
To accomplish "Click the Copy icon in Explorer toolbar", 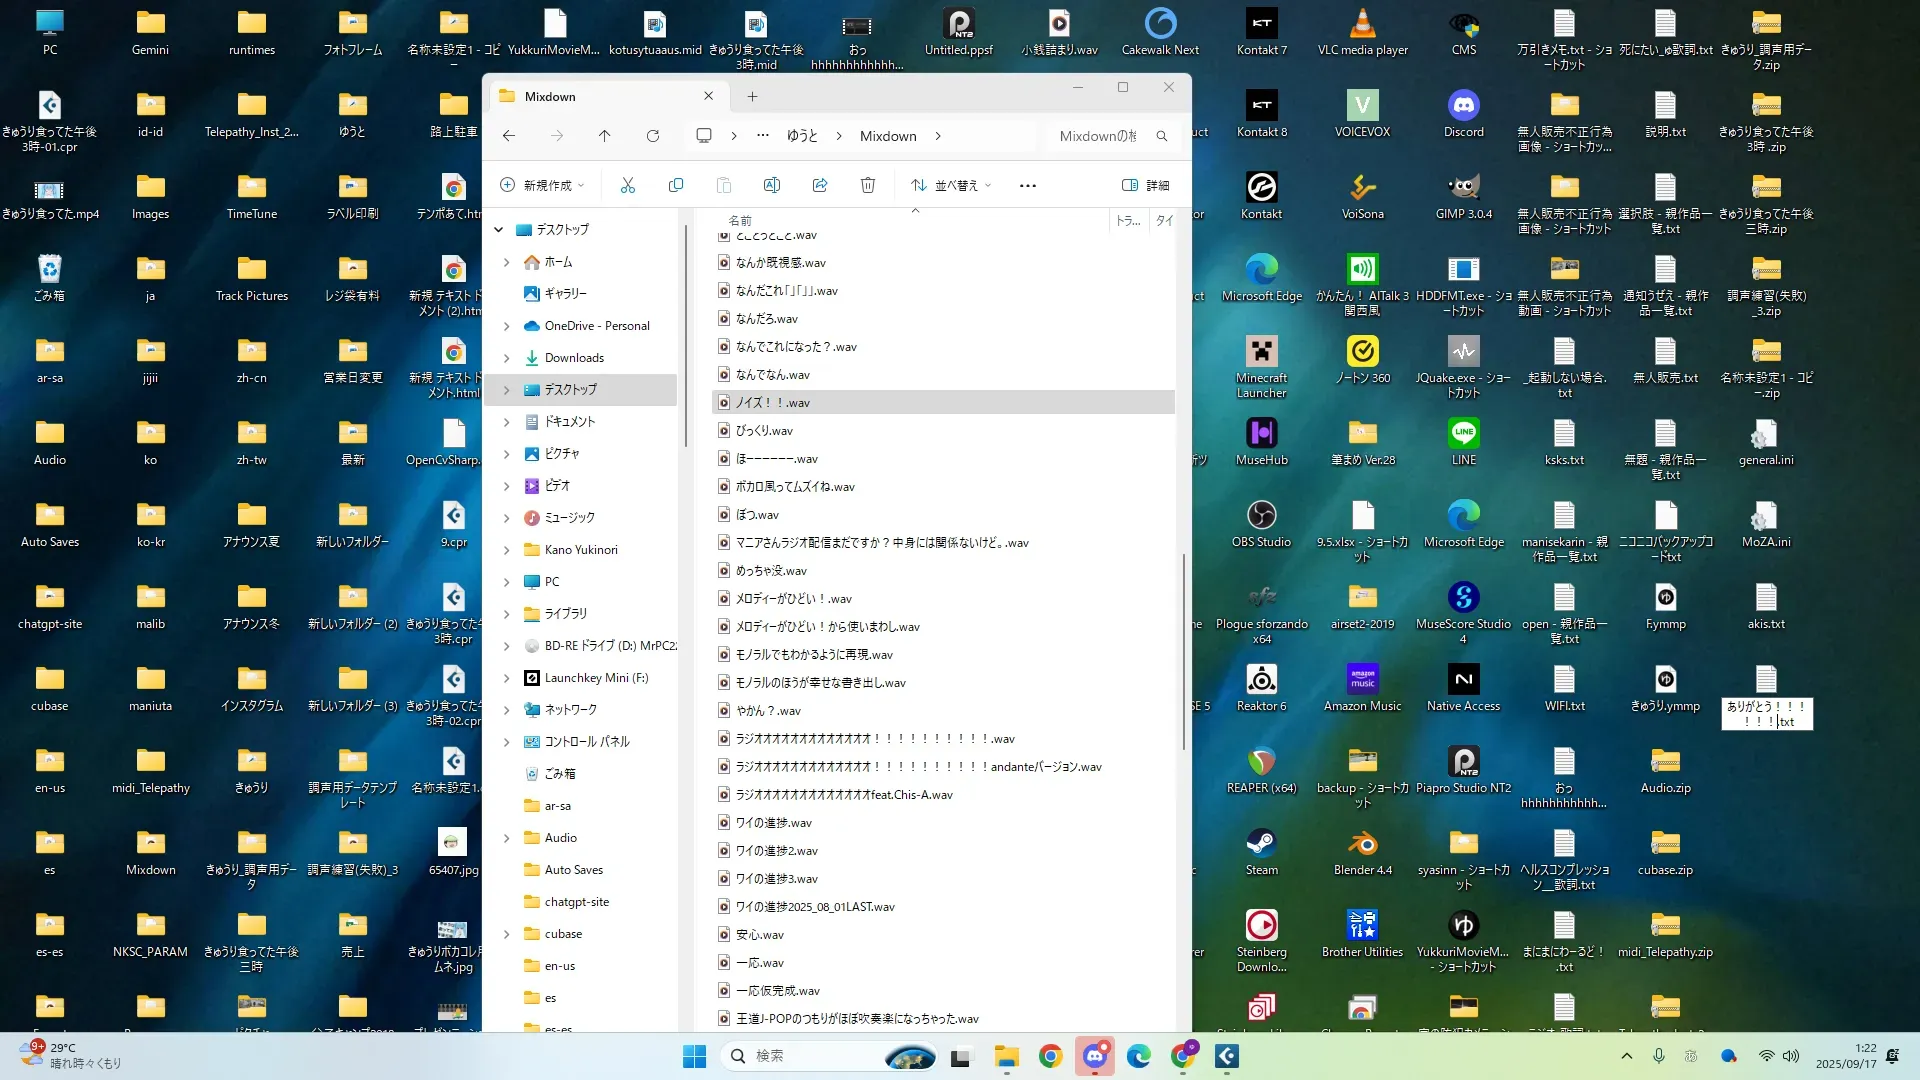I will click(676, 185).
